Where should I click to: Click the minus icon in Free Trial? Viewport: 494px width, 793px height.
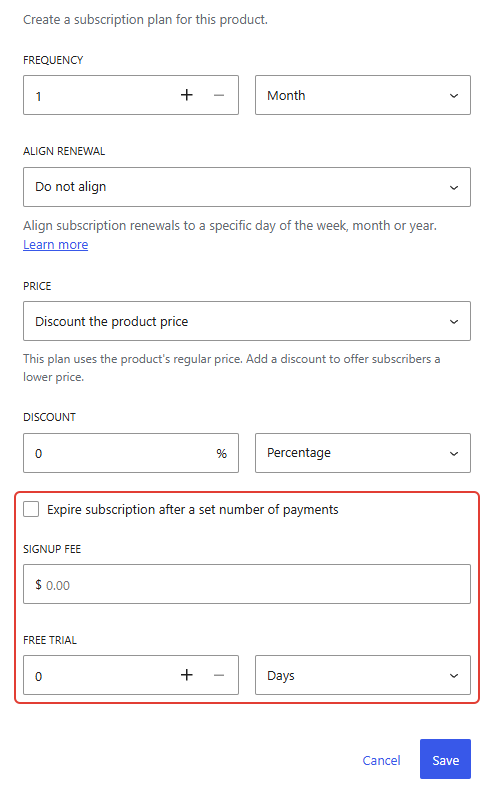click(218, 675)
